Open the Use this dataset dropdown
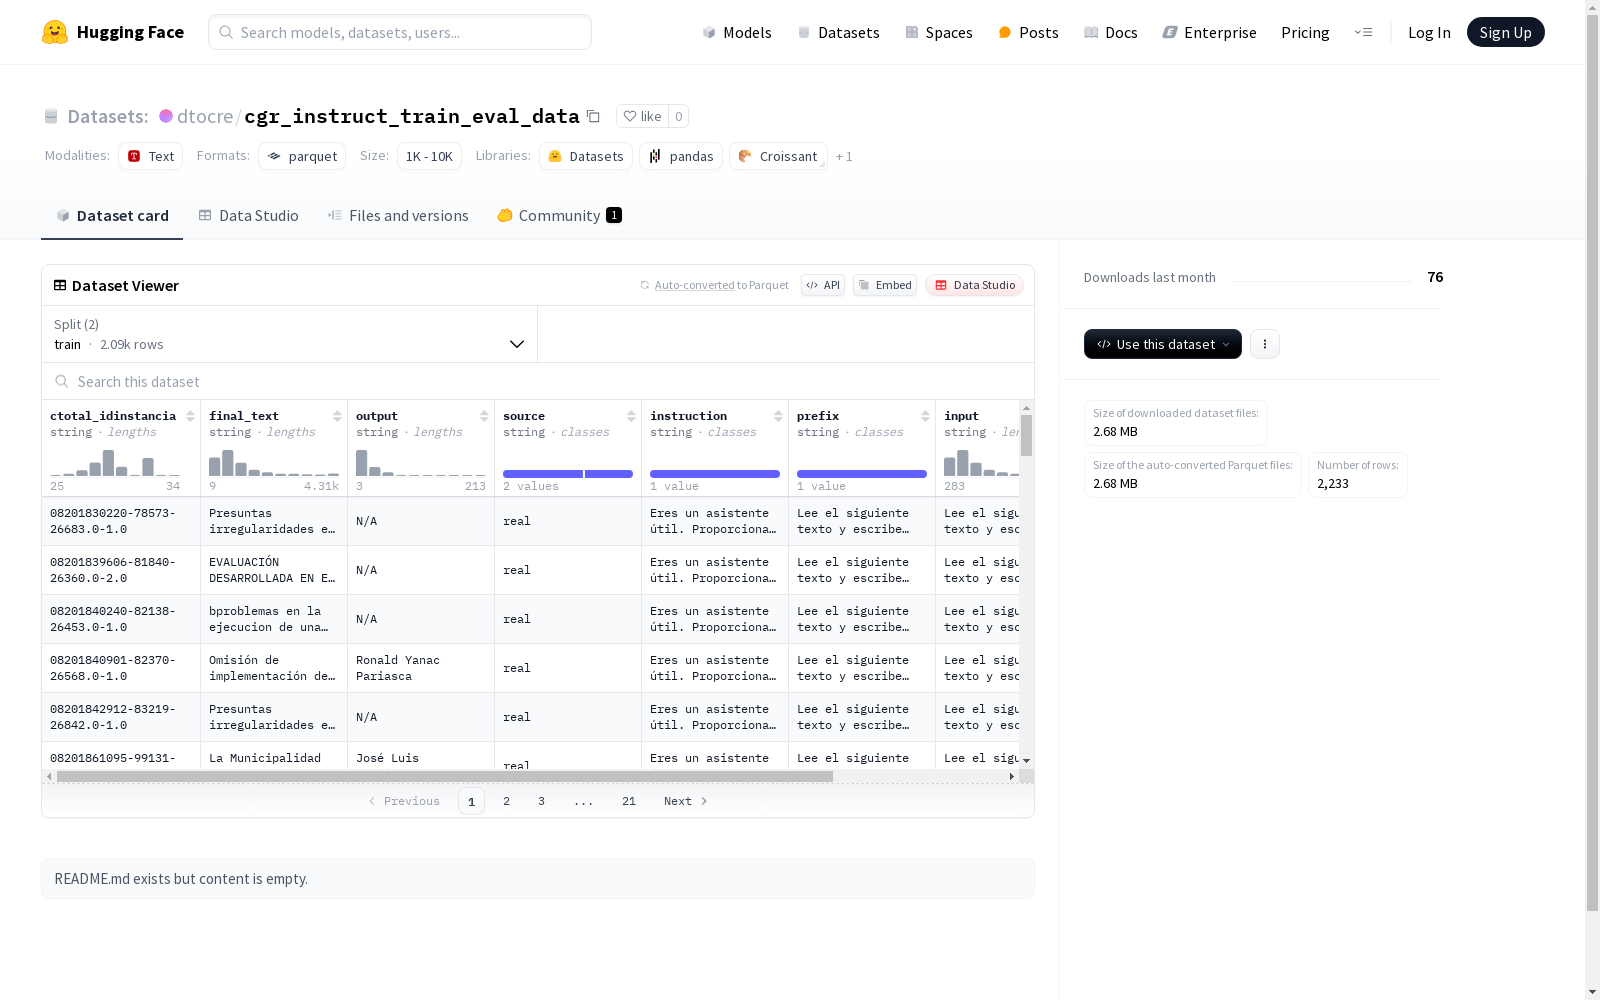 pos(1163,344)
